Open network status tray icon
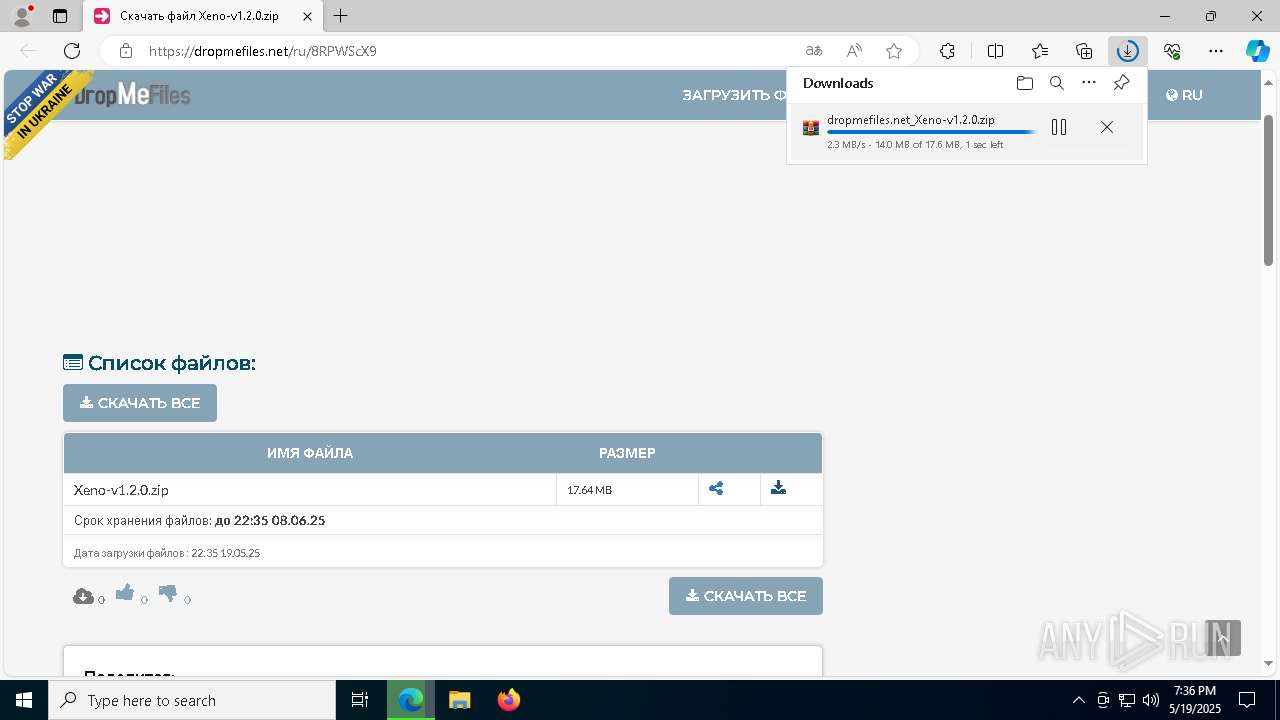 [1127, 700]
